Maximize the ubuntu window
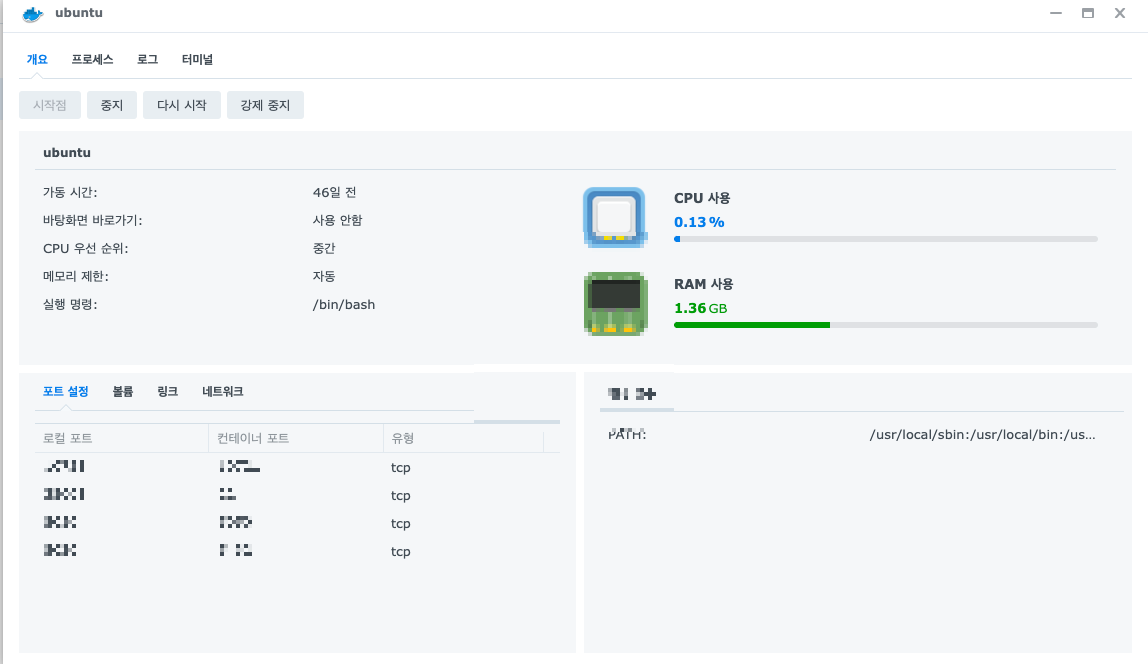1148x664 pixels. point(1088,13)
